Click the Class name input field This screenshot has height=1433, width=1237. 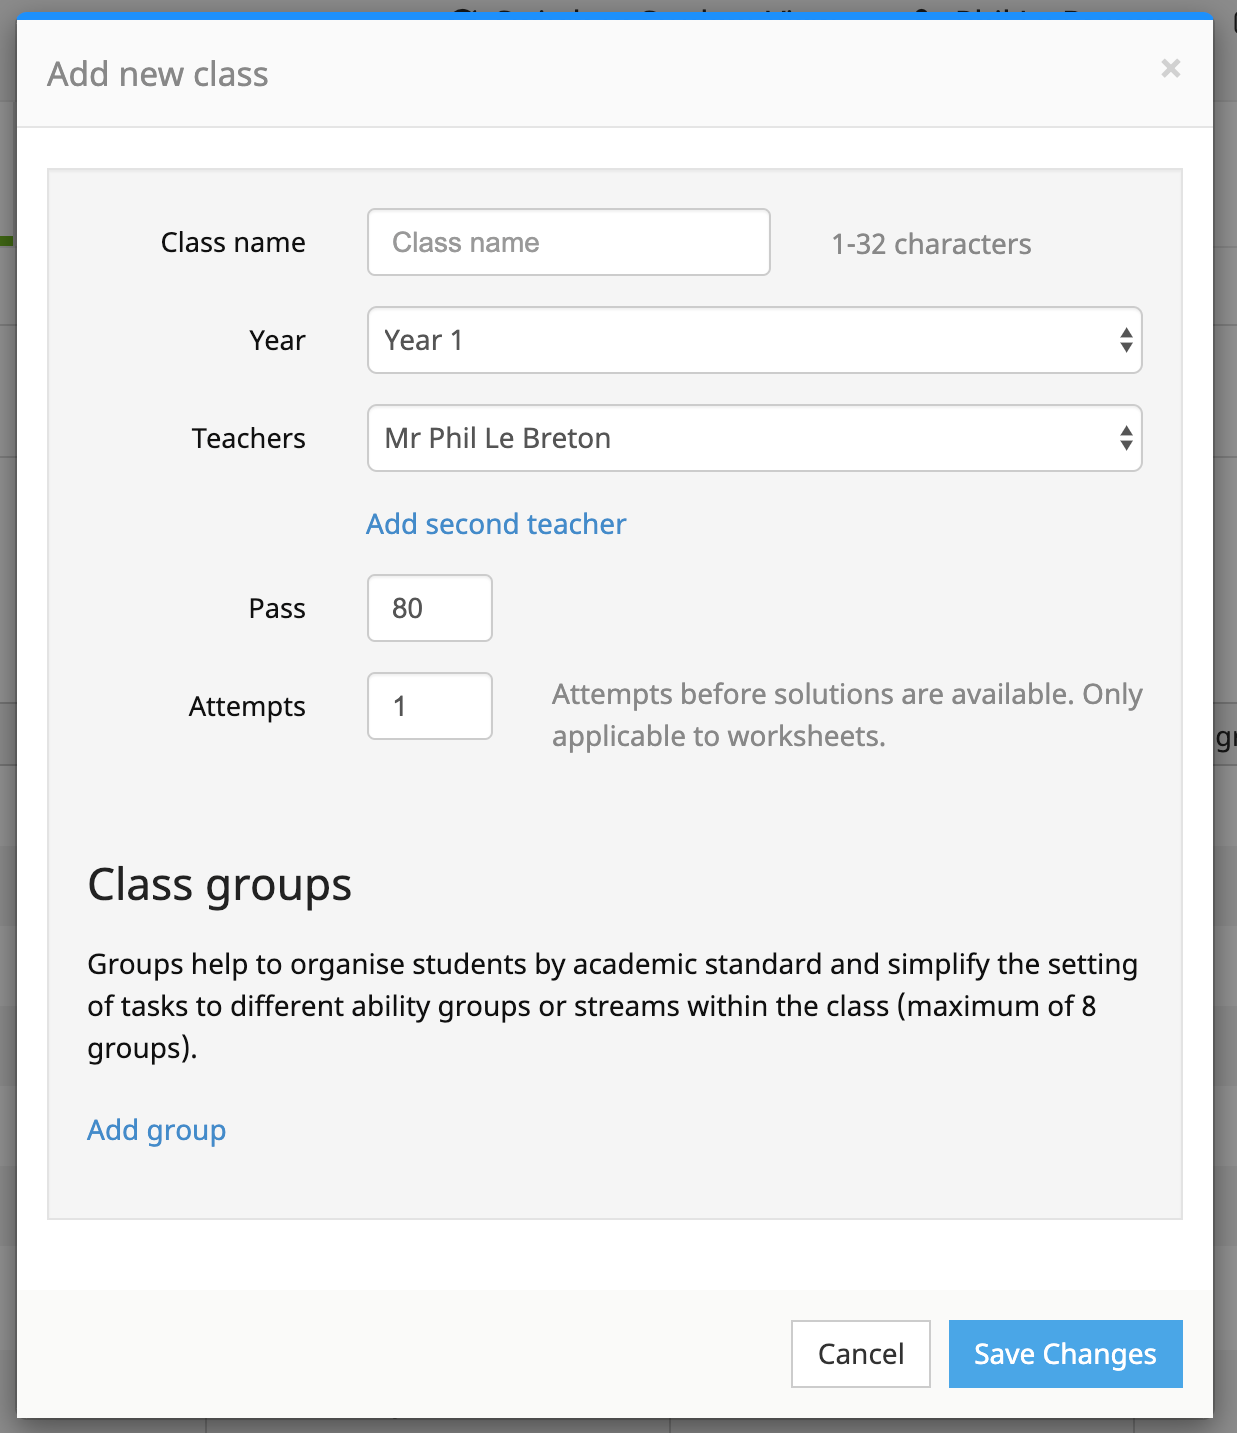pyautogui.click(x=568, y=242)
